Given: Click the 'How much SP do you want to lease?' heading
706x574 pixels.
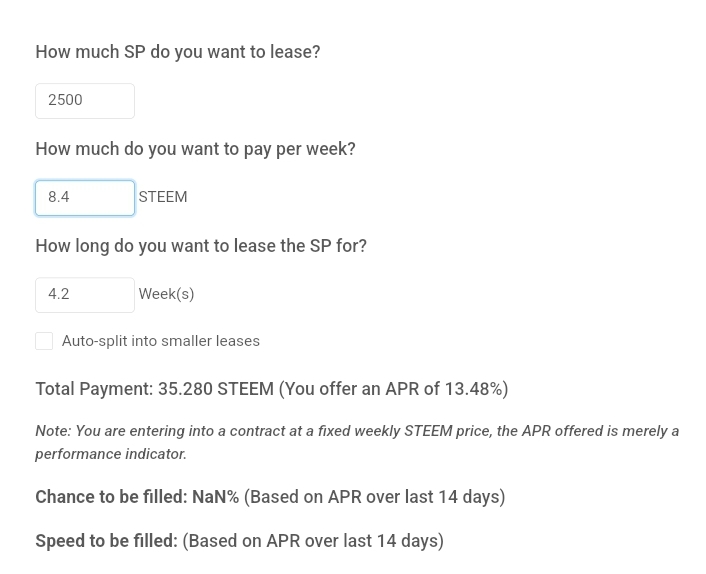Looking at the screenshot, I should [178, 52].
